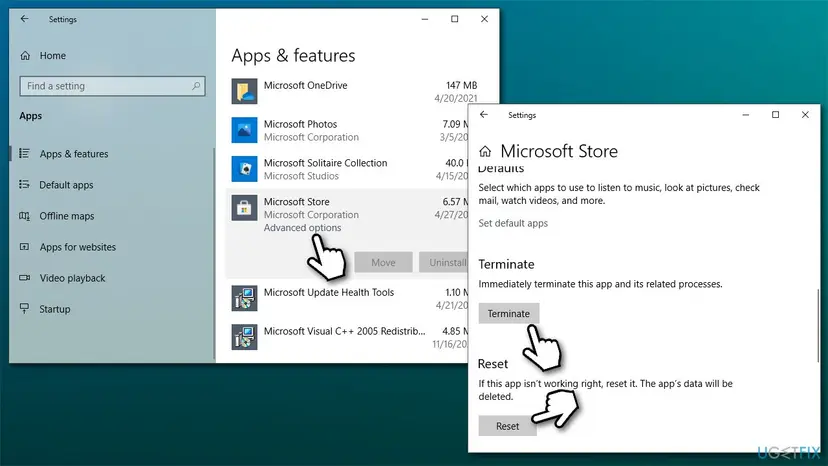Select the Microsoft Solitaire Collection icon
This screenshot has height=466, width=828.
tap(244, 169)
